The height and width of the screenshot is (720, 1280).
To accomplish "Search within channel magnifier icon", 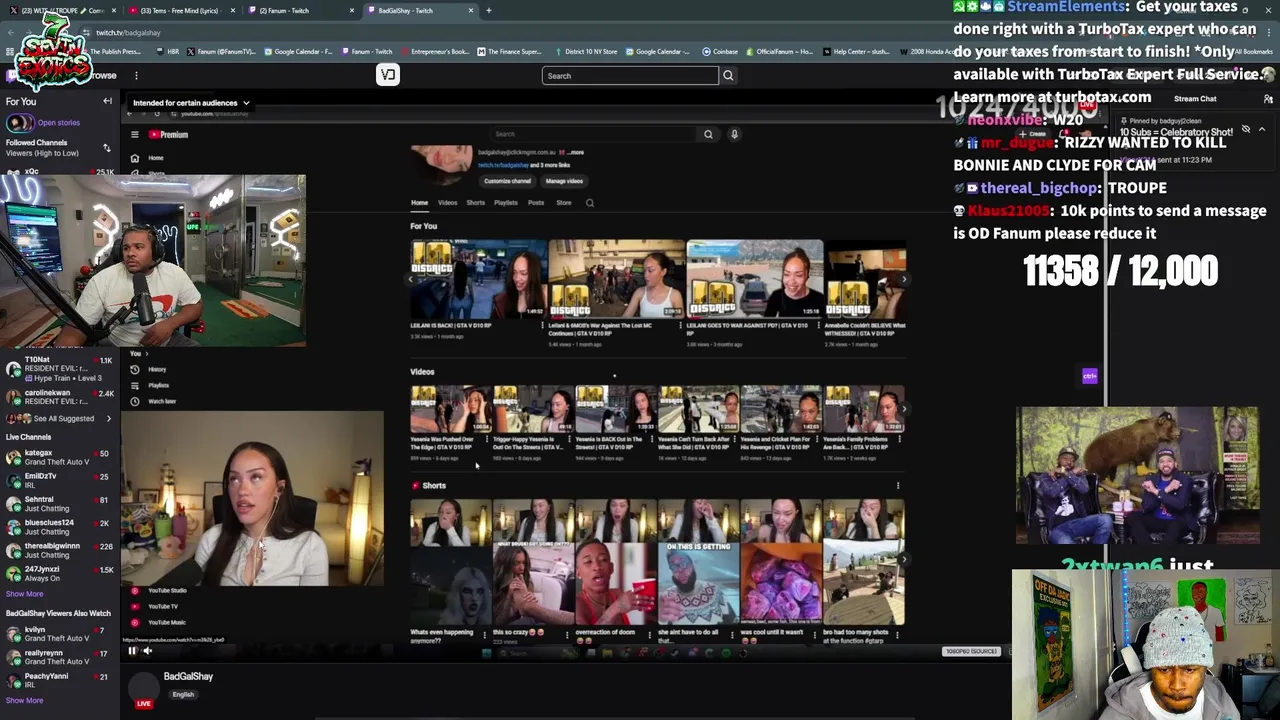I will (x=590, y=203).
